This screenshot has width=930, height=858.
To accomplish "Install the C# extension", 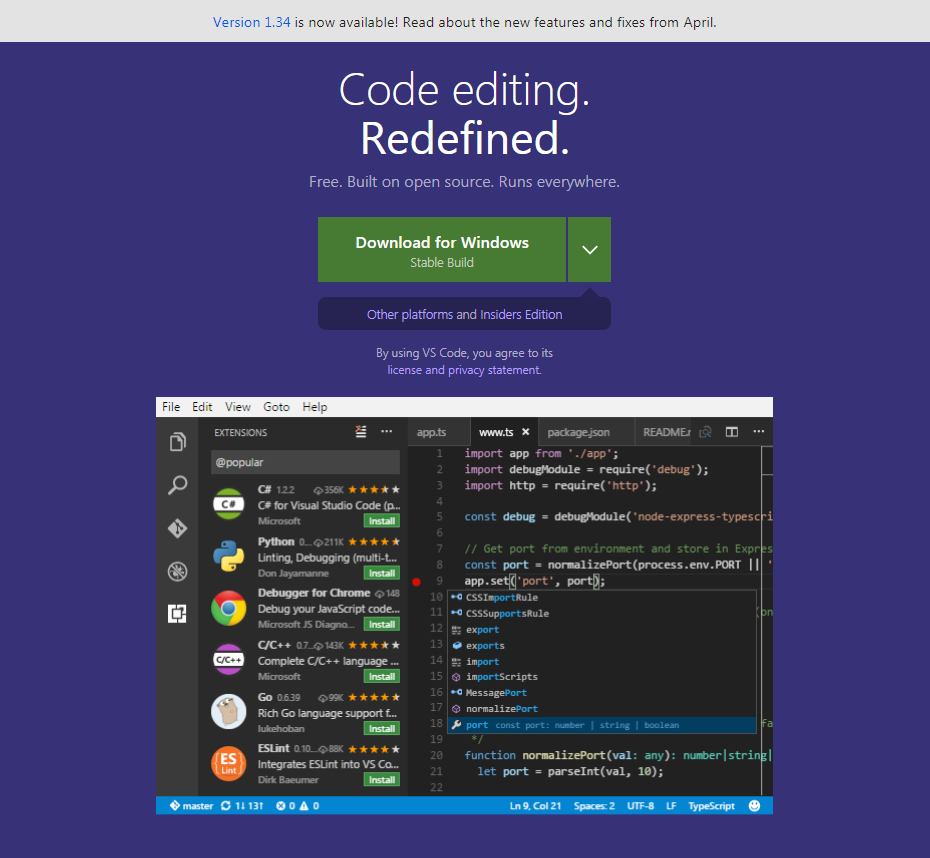I will pos(382,521).
